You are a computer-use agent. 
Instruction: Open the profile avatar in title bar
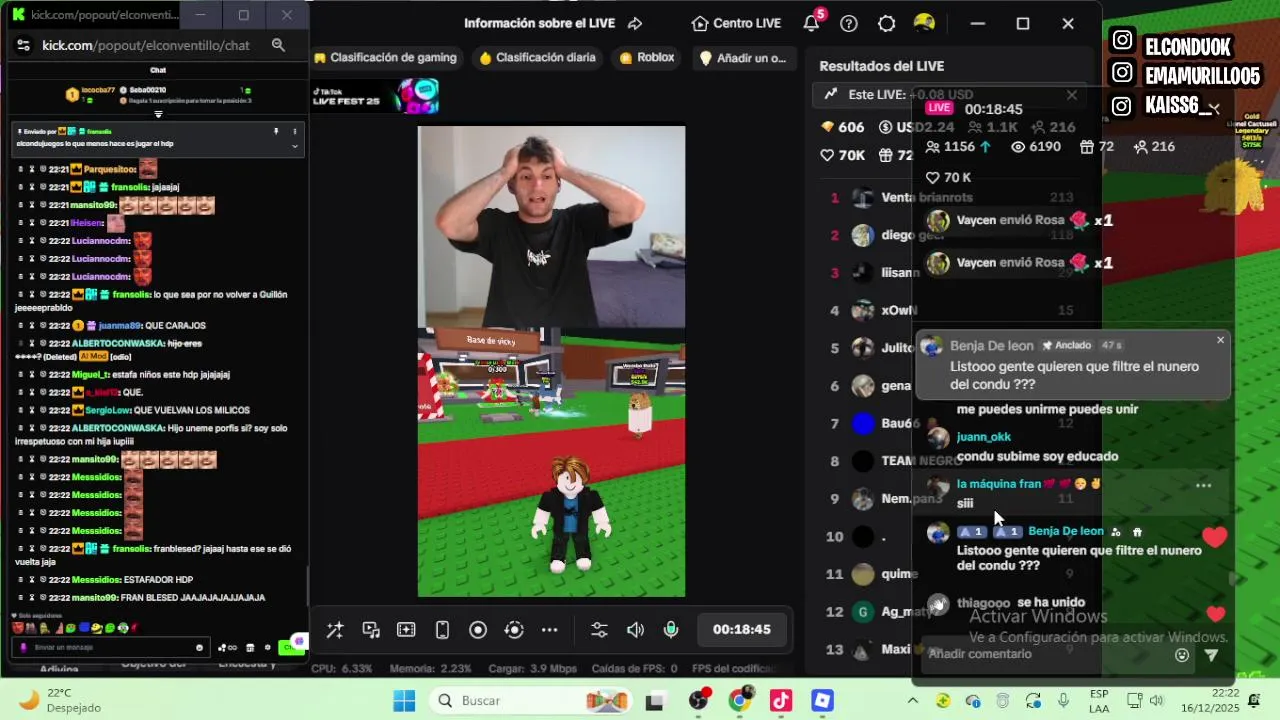(x=924, y=23)
